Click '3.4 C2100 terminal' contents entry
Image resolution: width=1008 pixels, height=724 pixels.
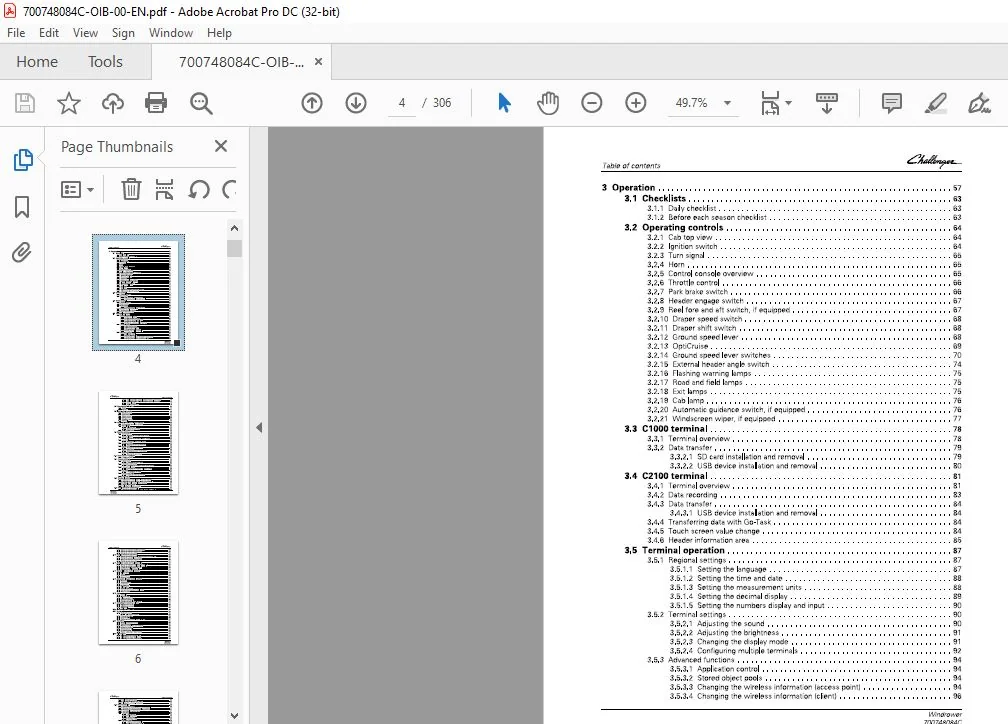pos(793,476)
